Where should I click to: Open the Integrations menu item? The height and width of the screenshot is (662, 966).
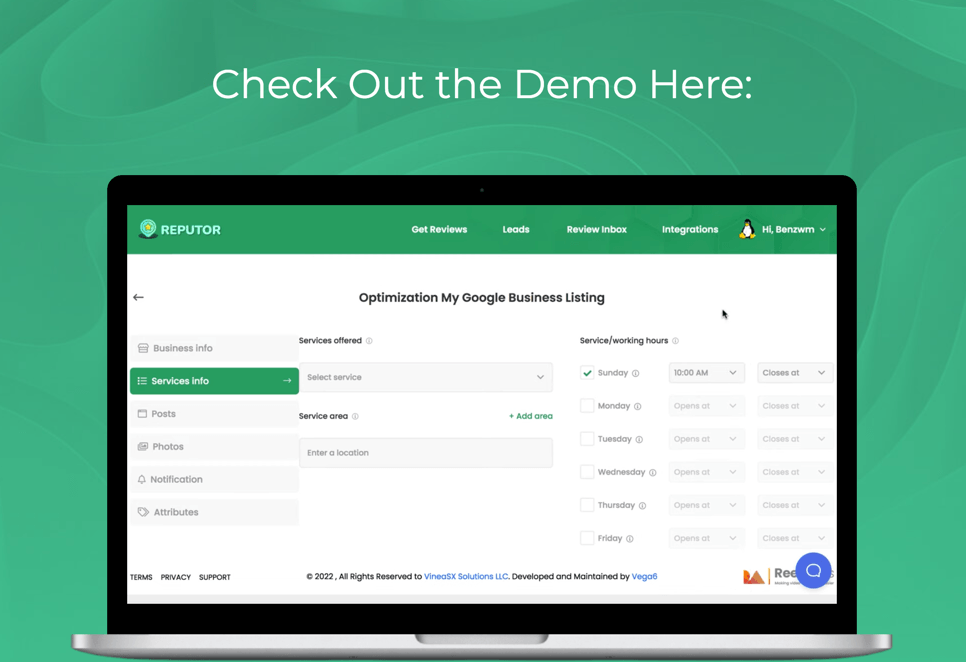pyautogui.click(x=690, y=230)
